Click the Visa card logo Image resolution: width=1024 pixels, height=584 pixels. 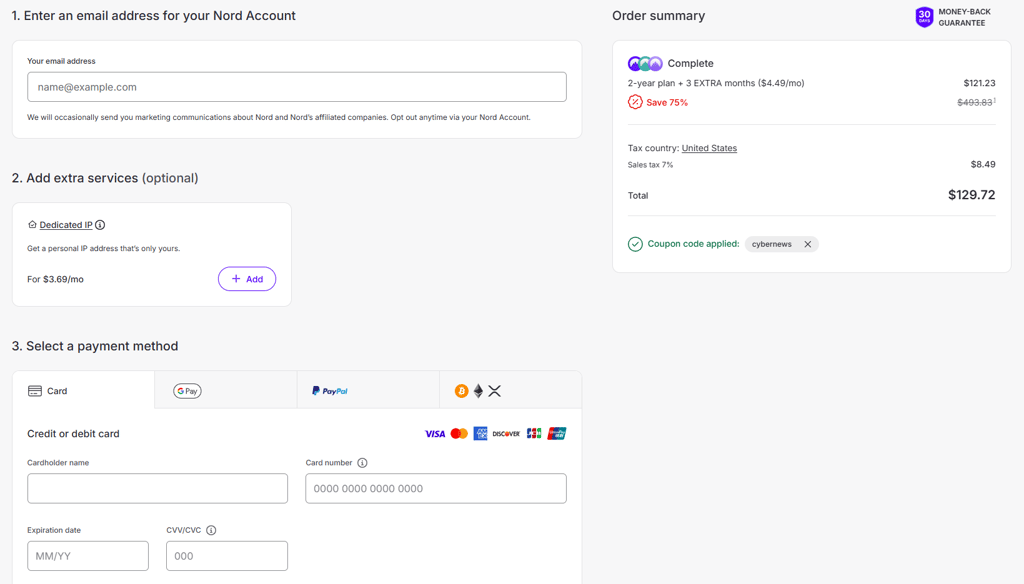[435, 434]
